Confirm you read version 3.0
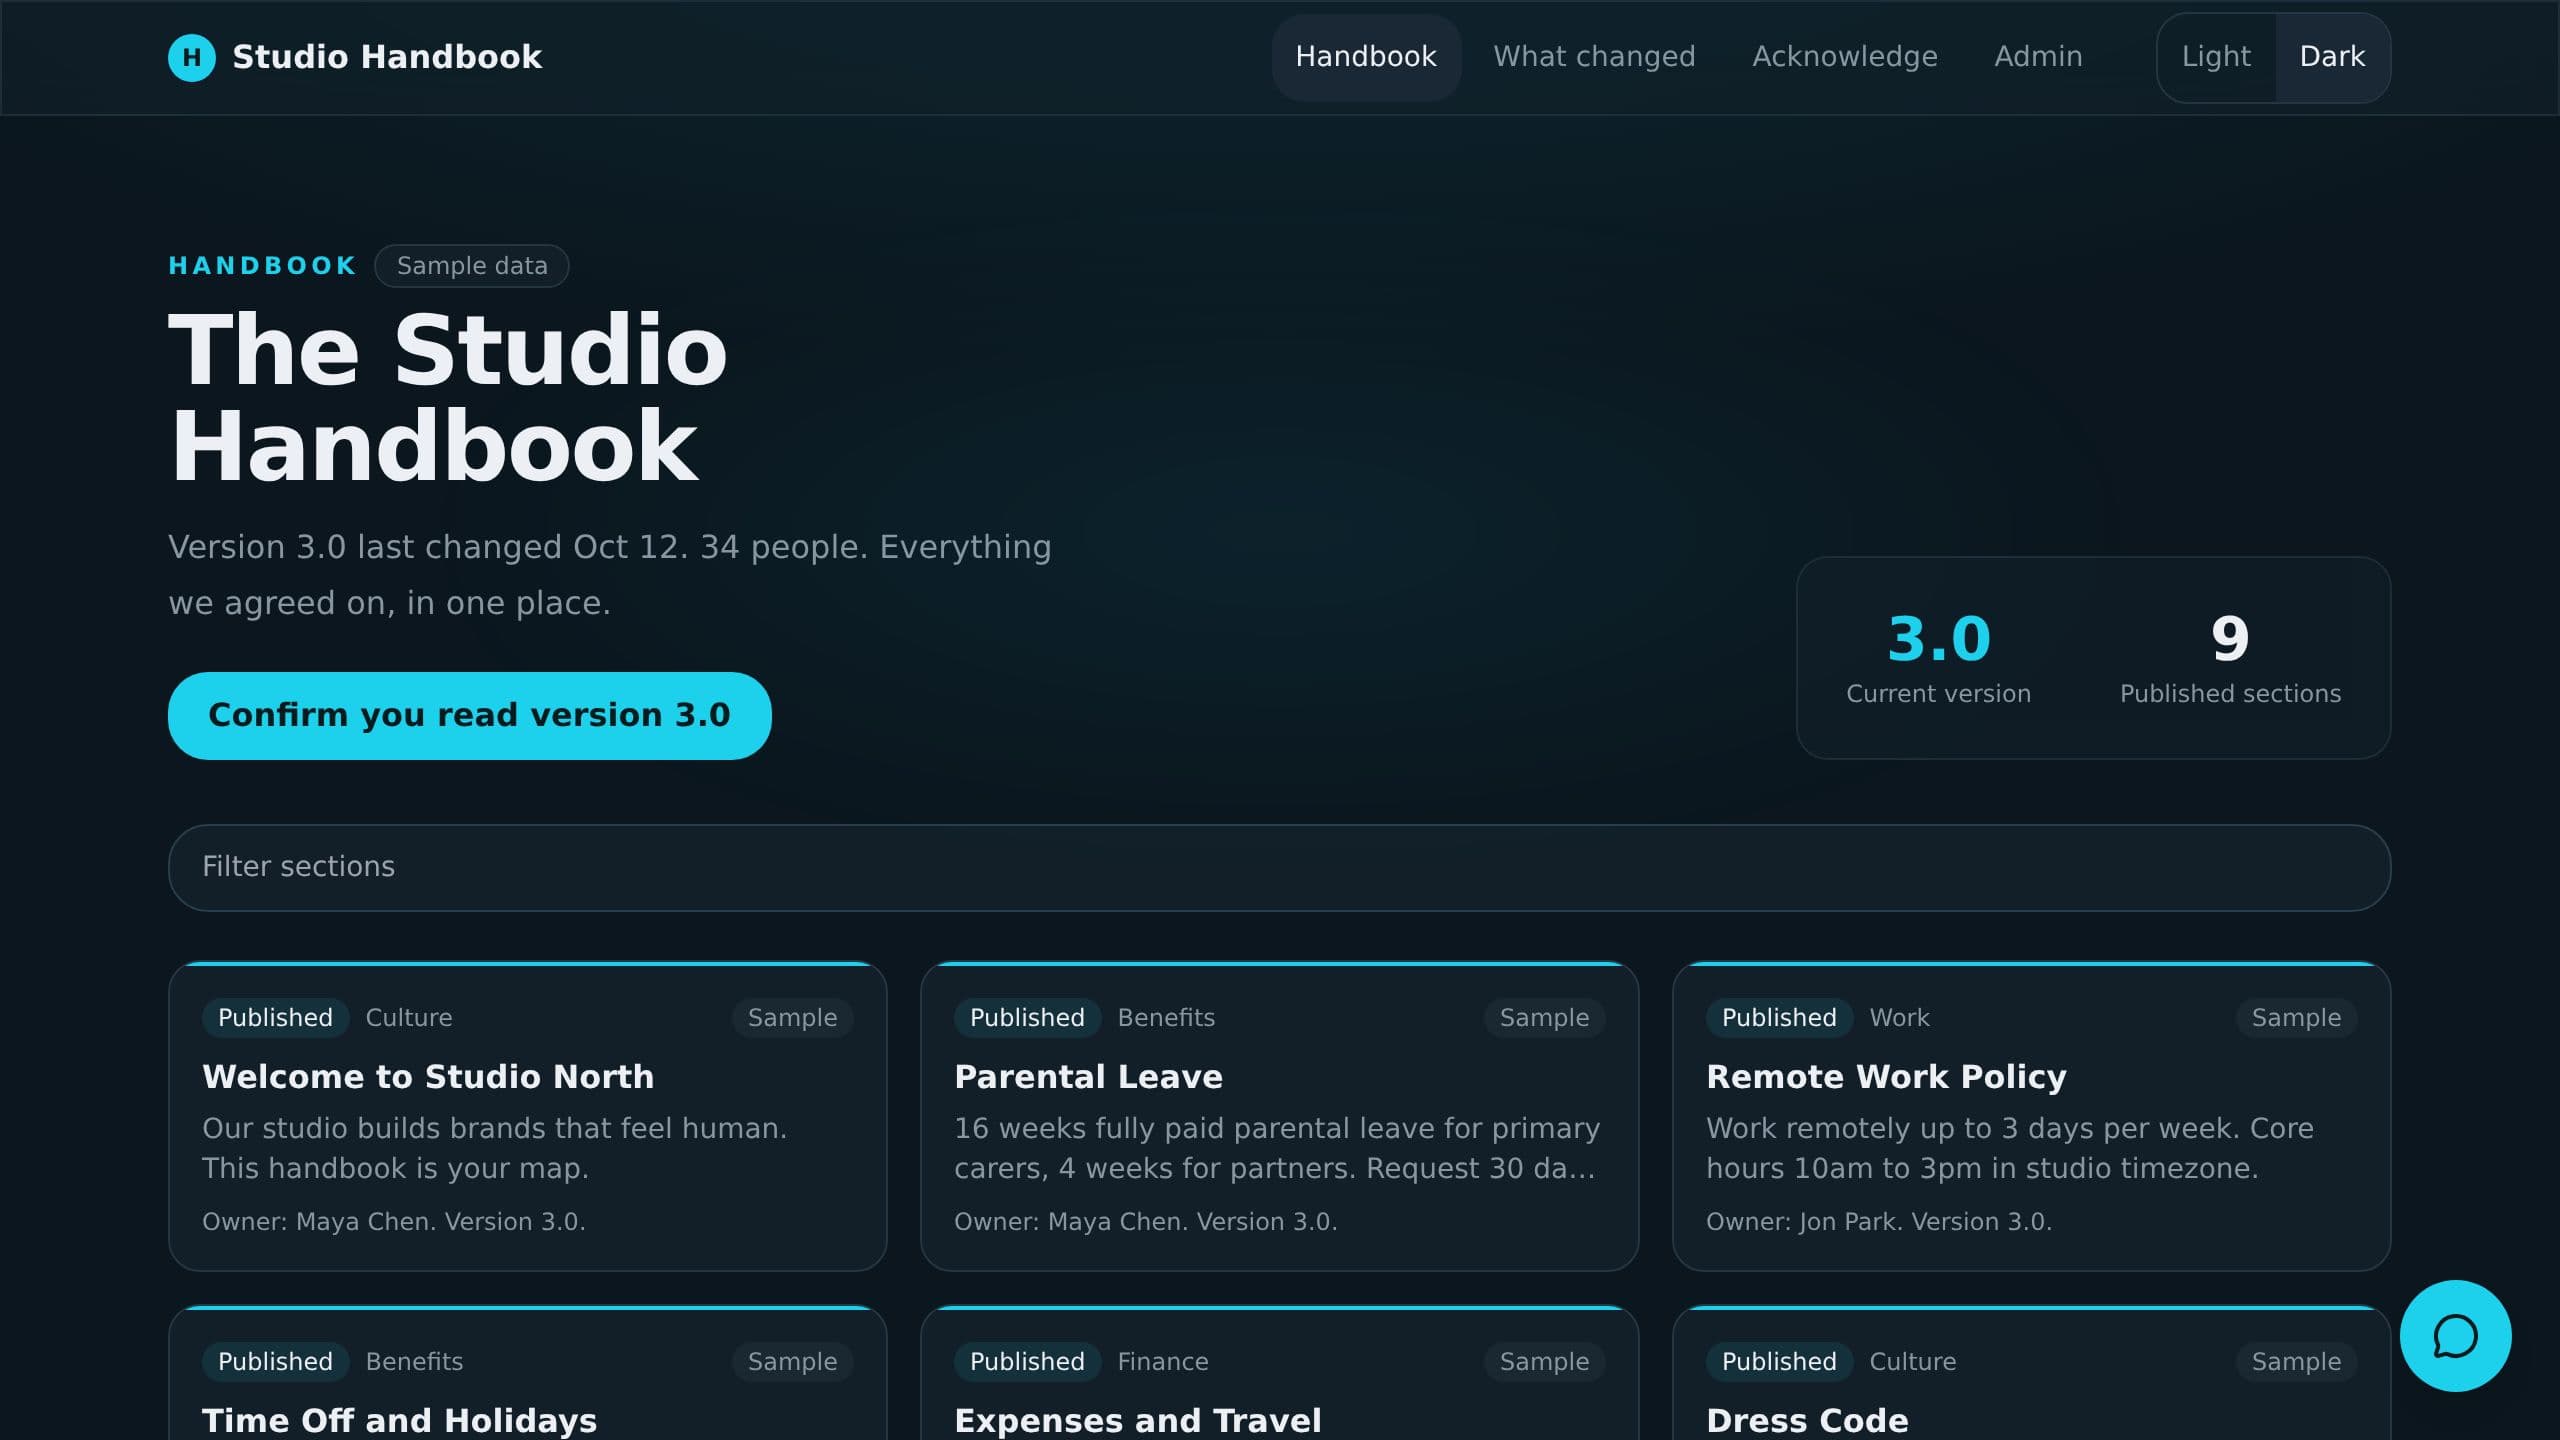2560x1440 pixels. [x=469, y=715]
